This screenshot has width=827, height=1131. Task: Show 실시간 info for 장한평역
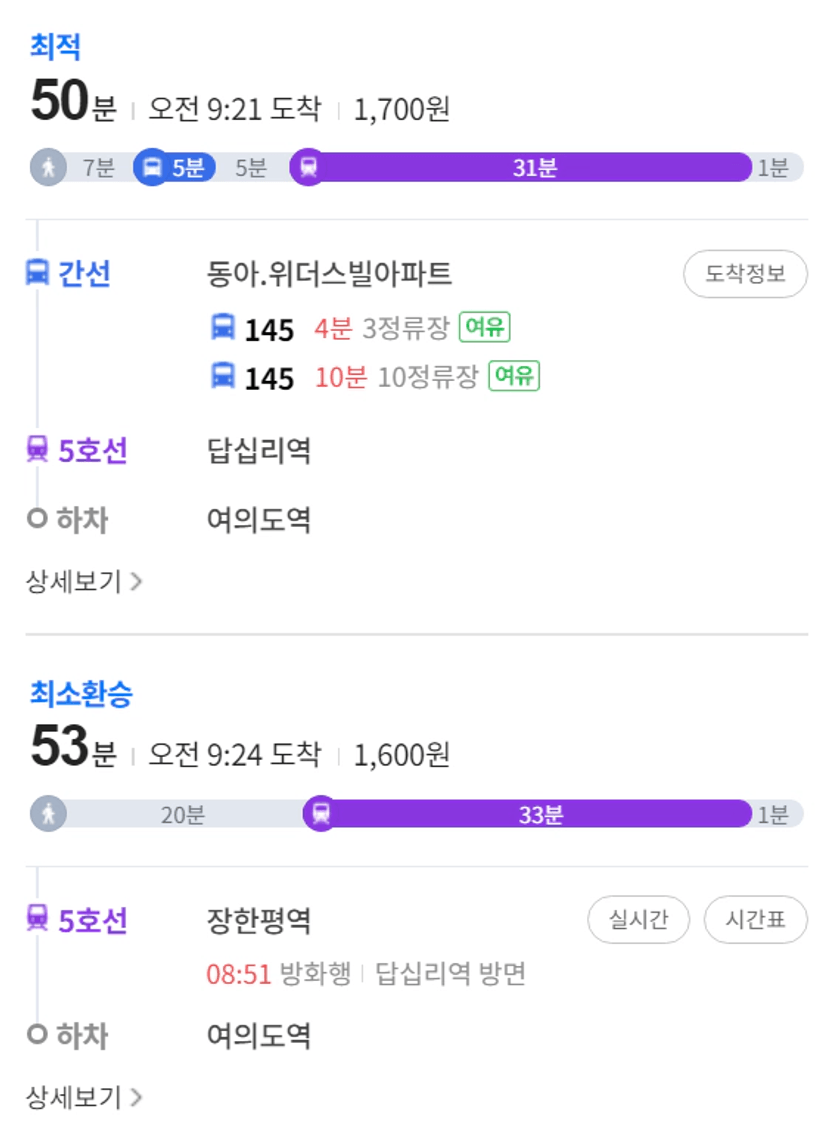click(x=639, y=919)
